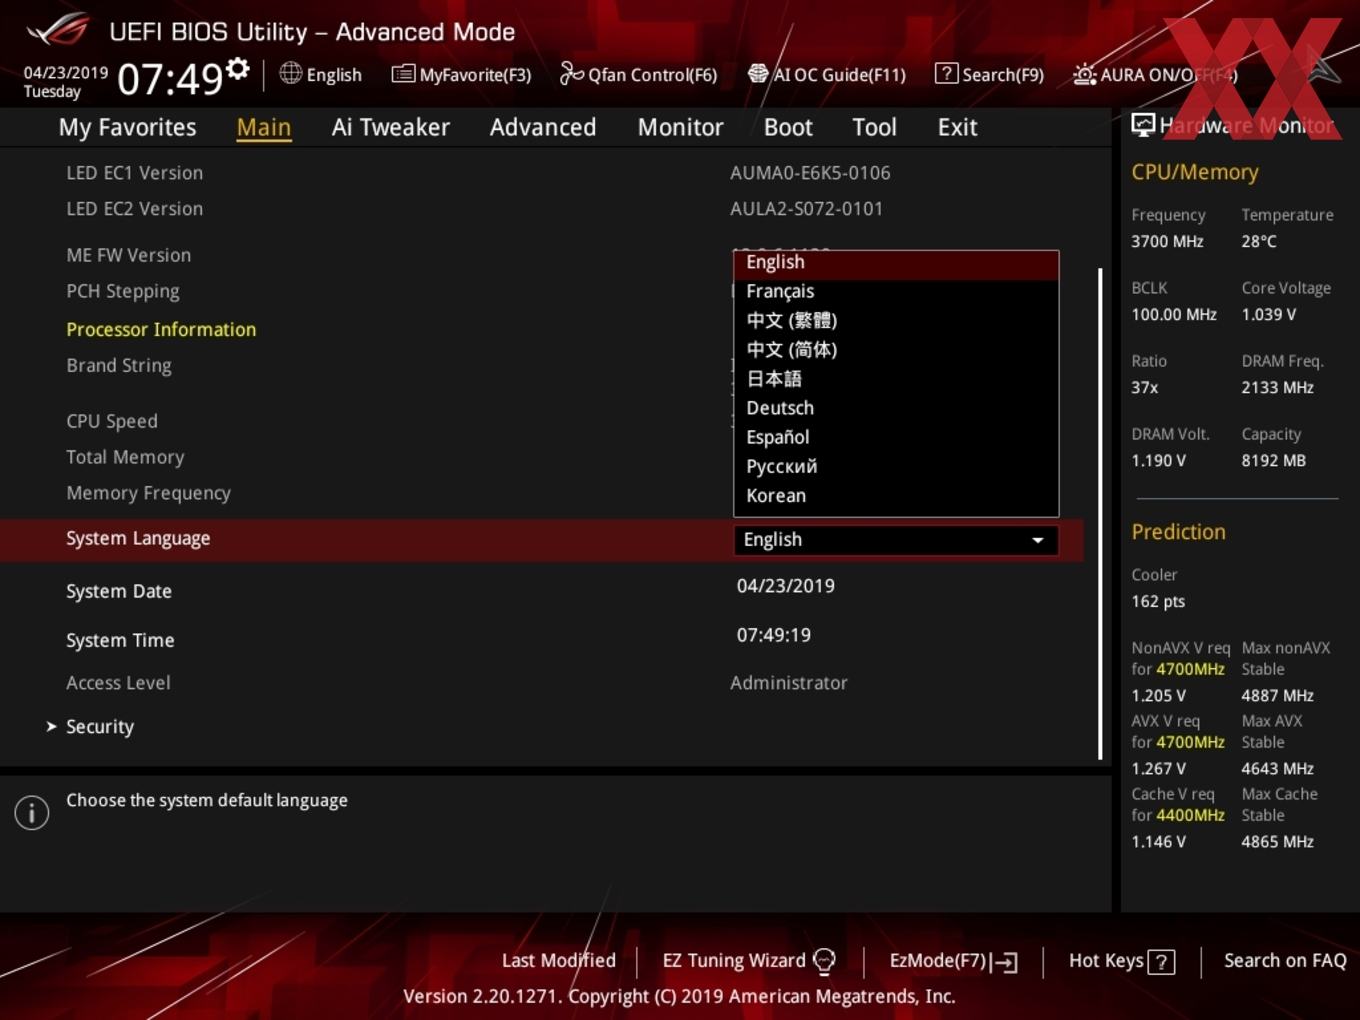Viewport: 1360px width, 1020px height.
Task: Select the System Language row
Action: 542,540
